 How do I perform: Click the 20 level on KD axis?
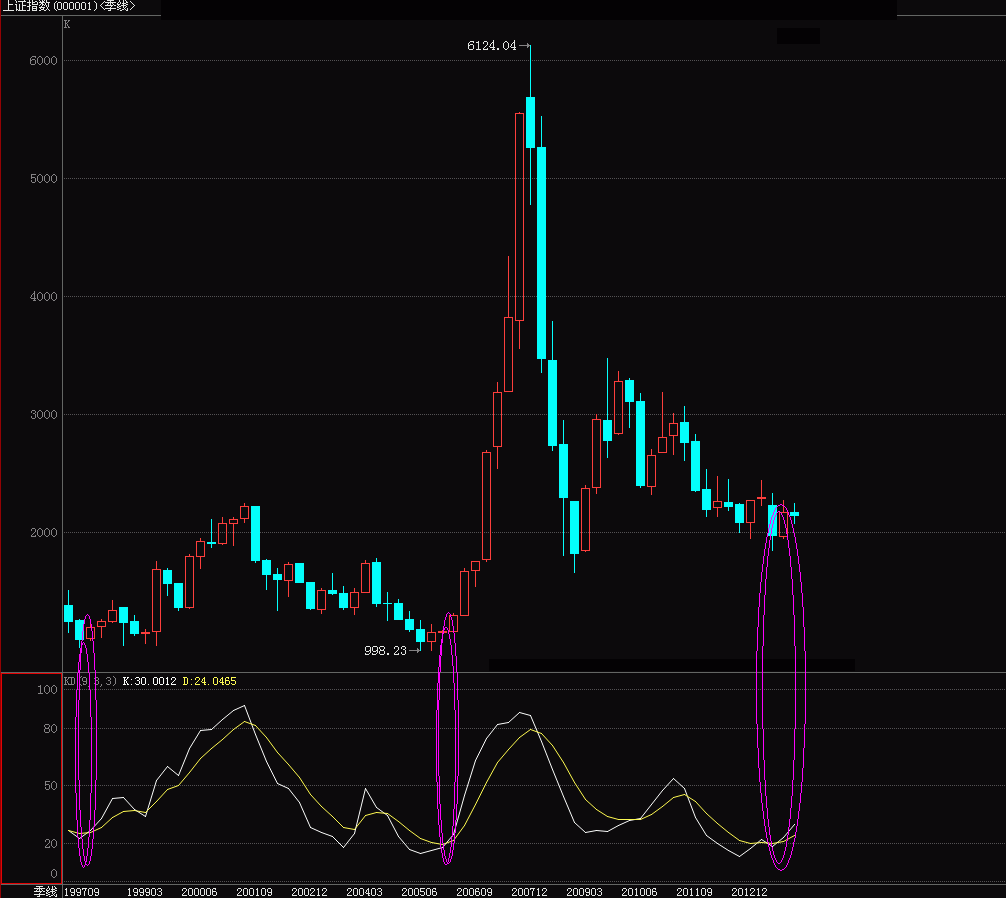click(x=51, y=844)
